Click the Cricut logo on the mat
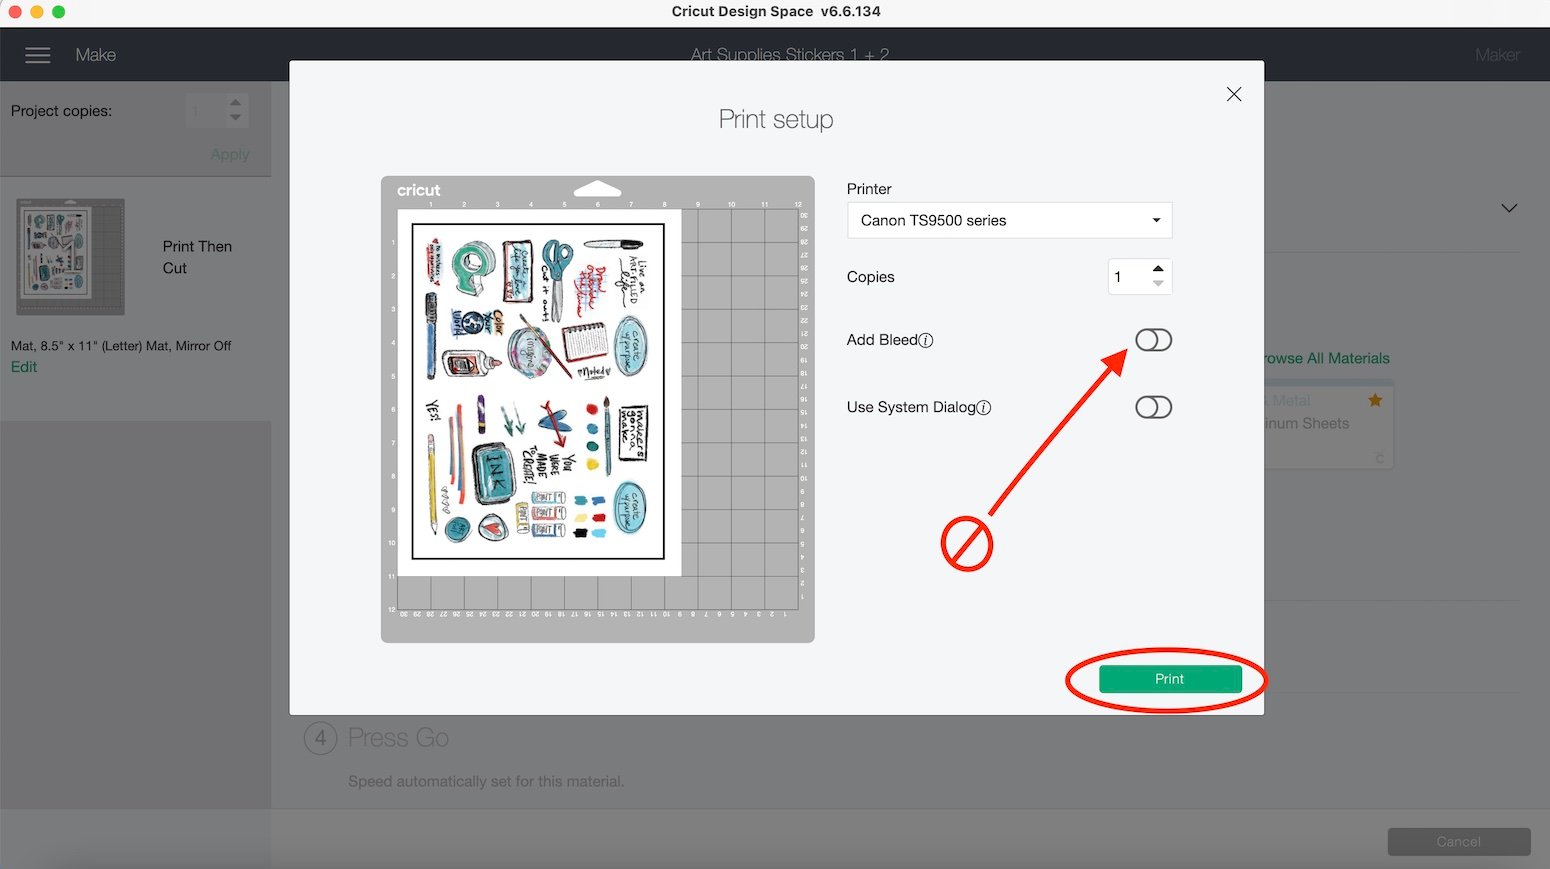 coord(418,190)
